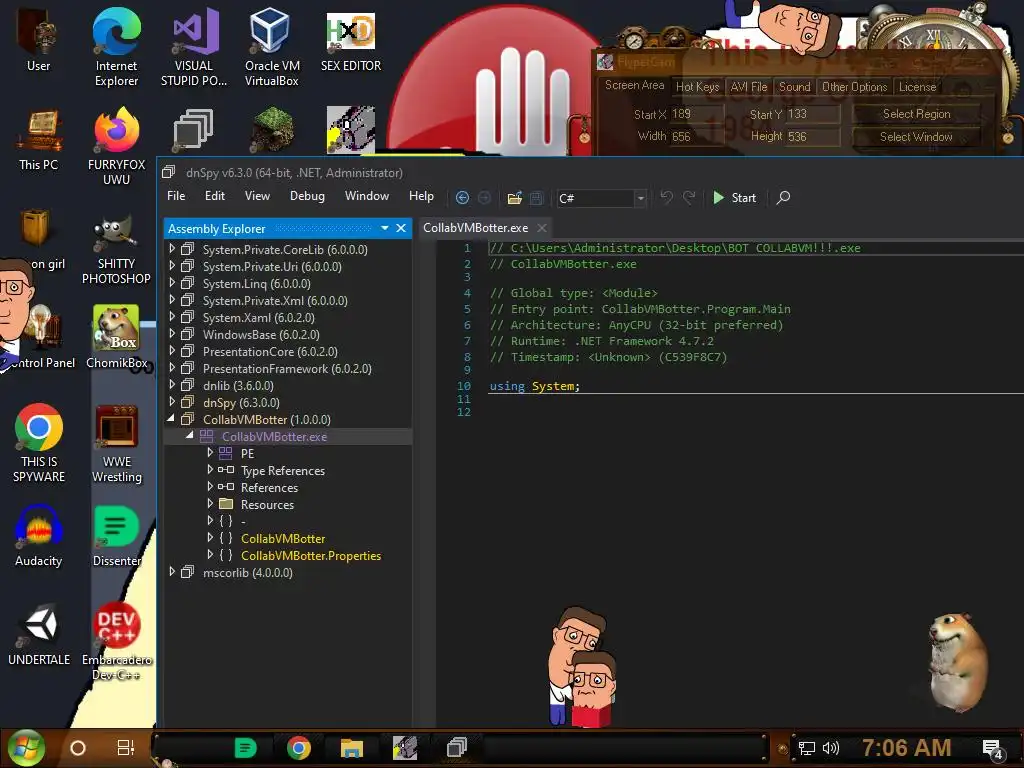This screenshot has width=1024, height=768.
Task: Open Chrome from the taskbar
Action: coord(298,748)
